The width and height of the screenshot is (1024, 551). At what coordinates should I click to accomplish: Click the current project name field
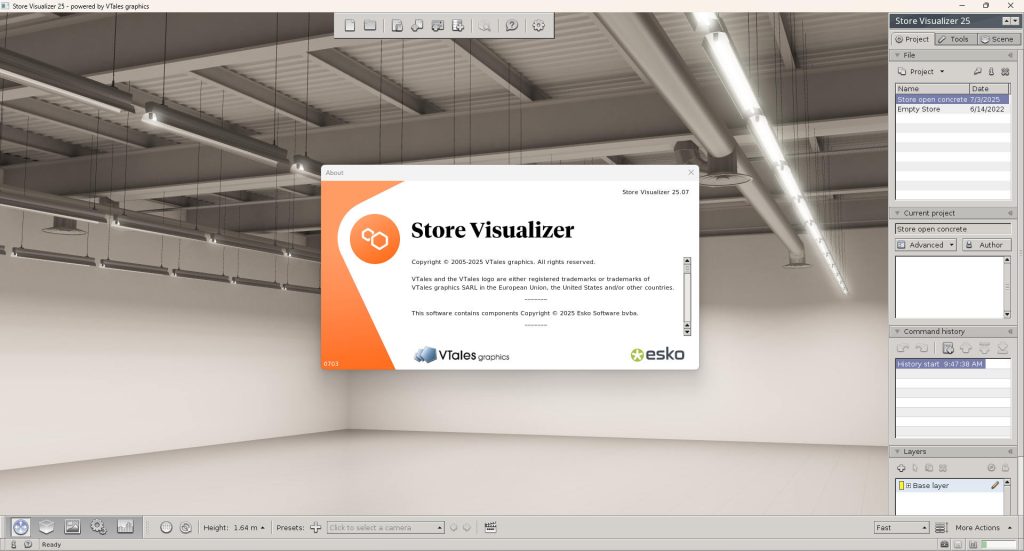click(x=952, y=229)
